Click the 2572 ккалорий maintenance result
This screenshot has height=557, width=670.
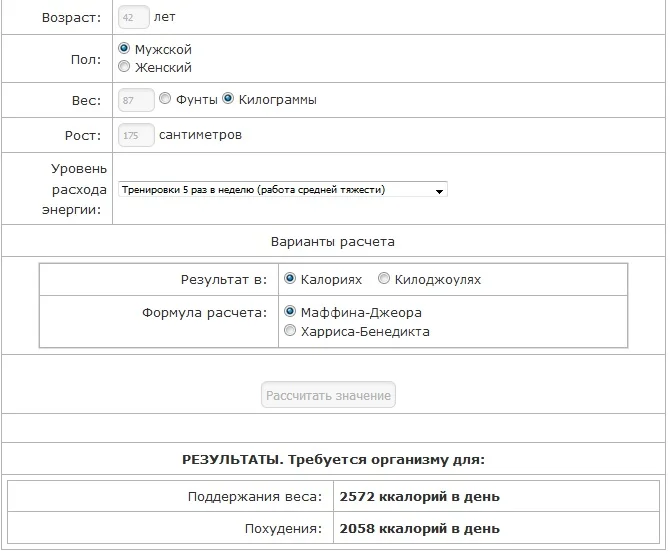click(420, 496)
